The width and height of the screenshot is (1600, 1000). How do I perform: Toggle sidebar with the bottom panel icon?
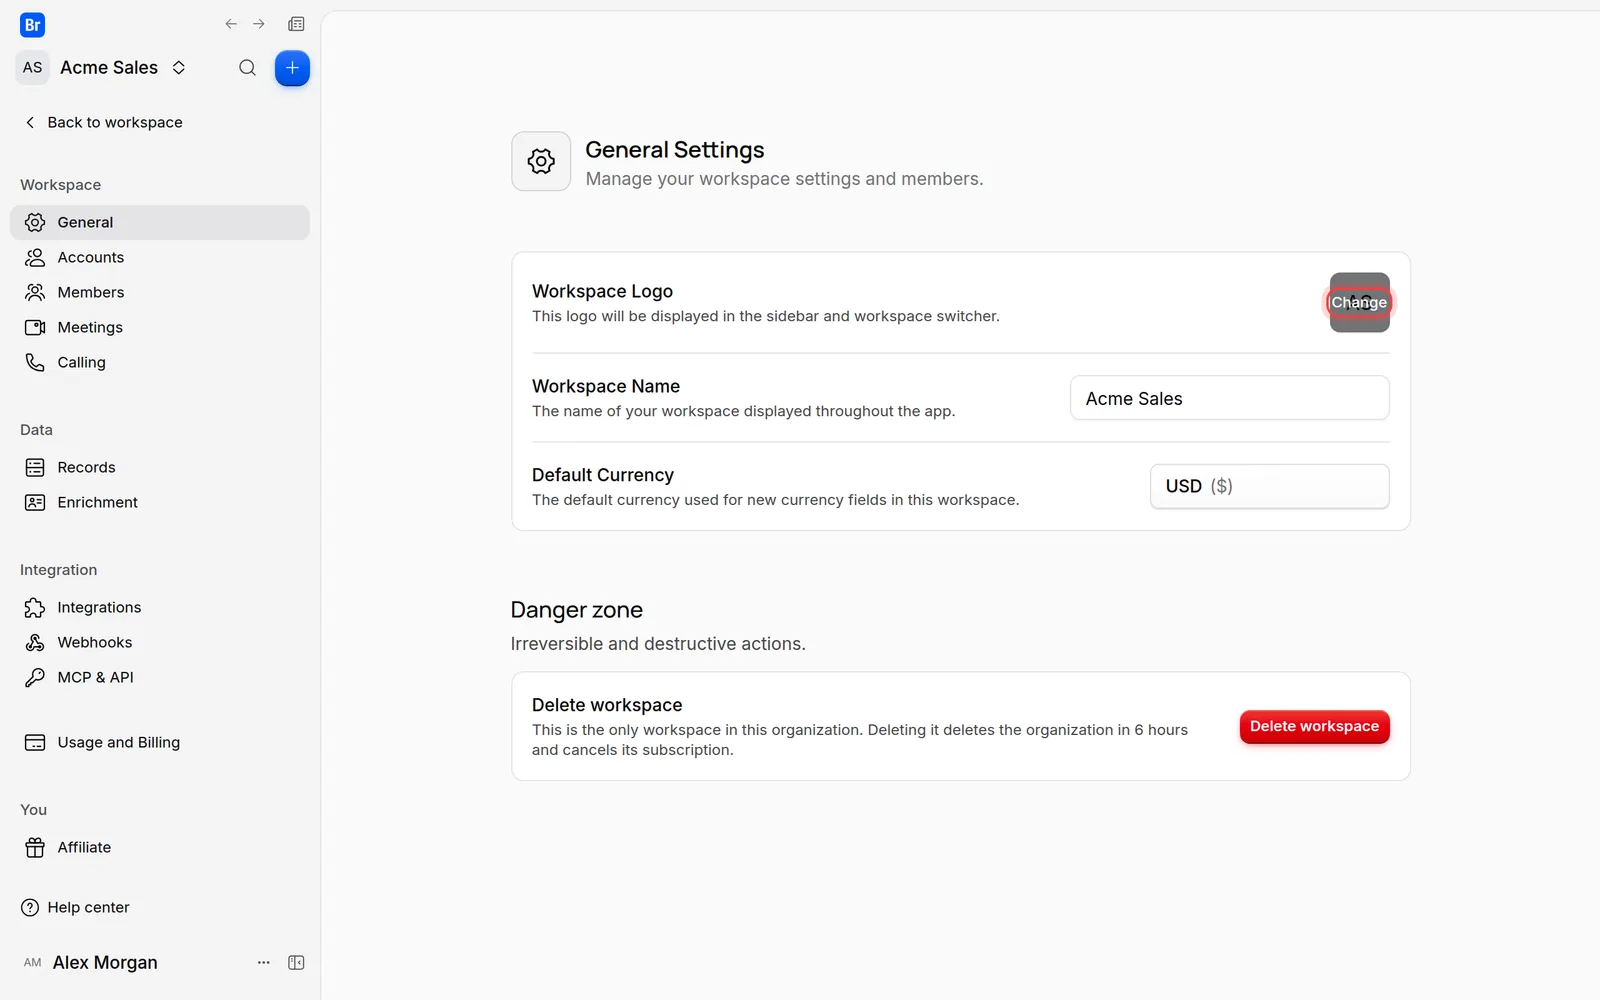tap(296, 962)
